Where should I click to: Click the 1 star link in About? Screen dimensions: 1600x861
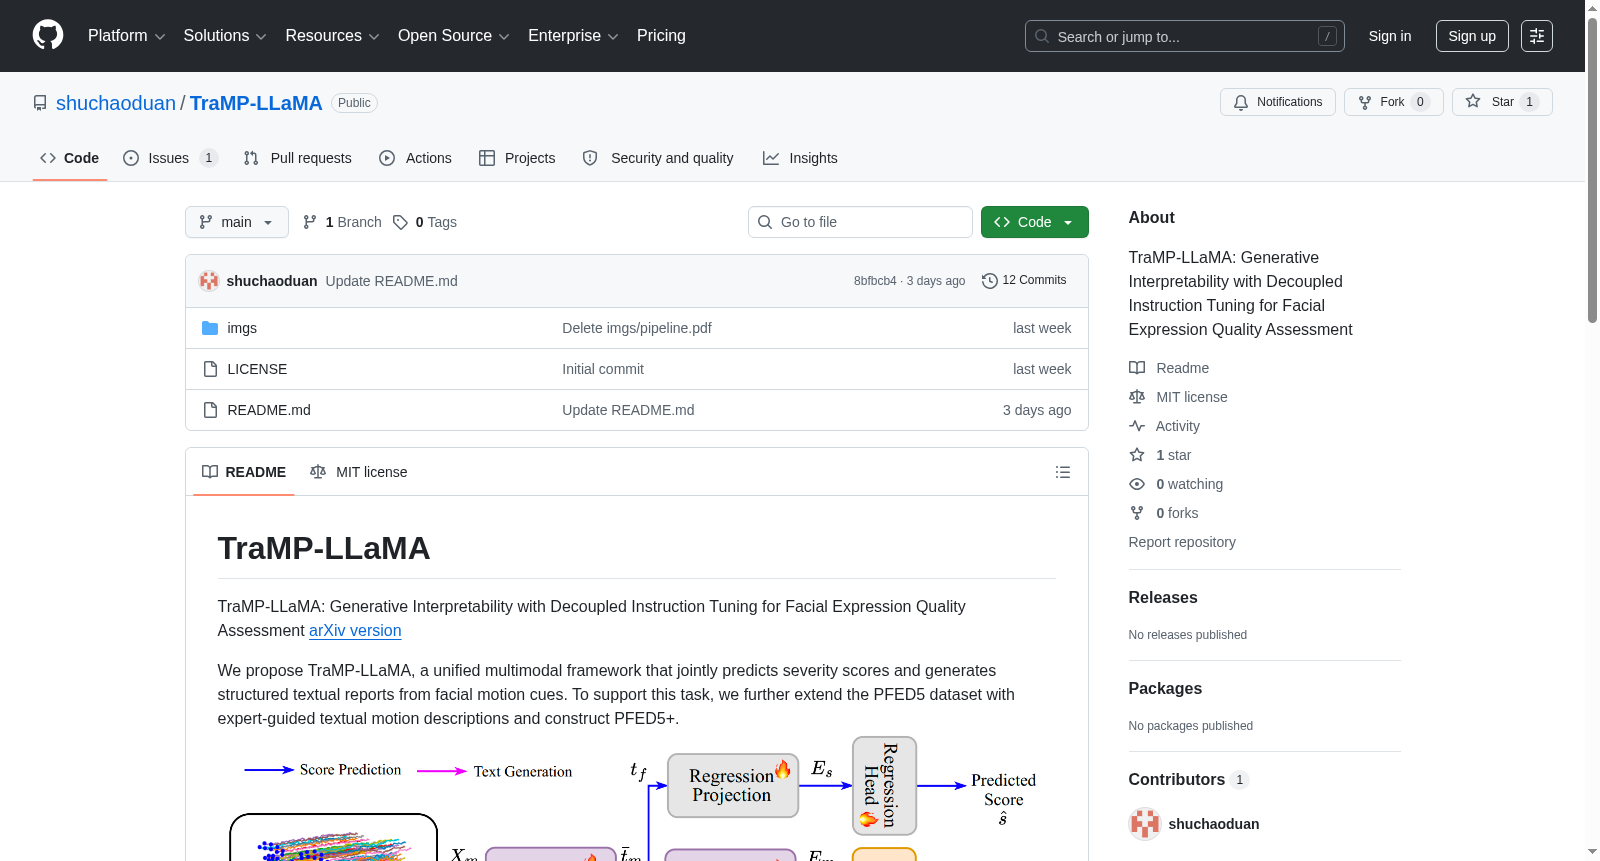click(1173, 455)
